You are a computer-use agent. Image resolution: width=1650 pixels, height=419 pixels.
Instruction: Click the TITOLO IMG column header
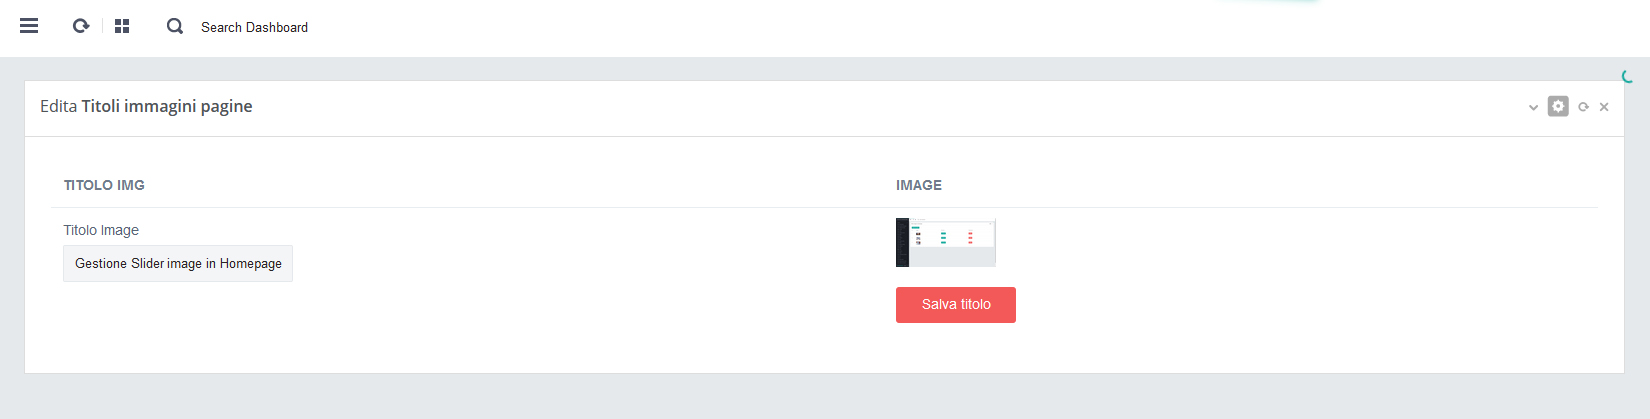tap(104, 185)
